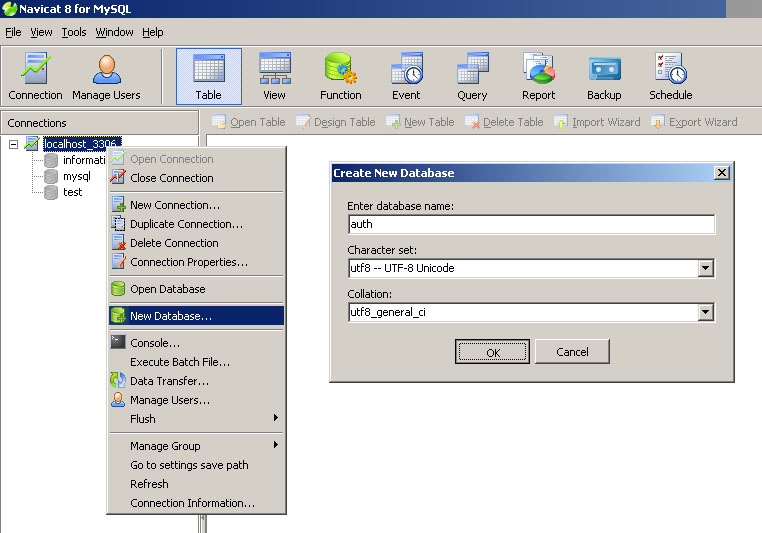The height and width of the screenshot is (533, 762).
Task: Open Console... from context menu
Action: coord(197,343)
